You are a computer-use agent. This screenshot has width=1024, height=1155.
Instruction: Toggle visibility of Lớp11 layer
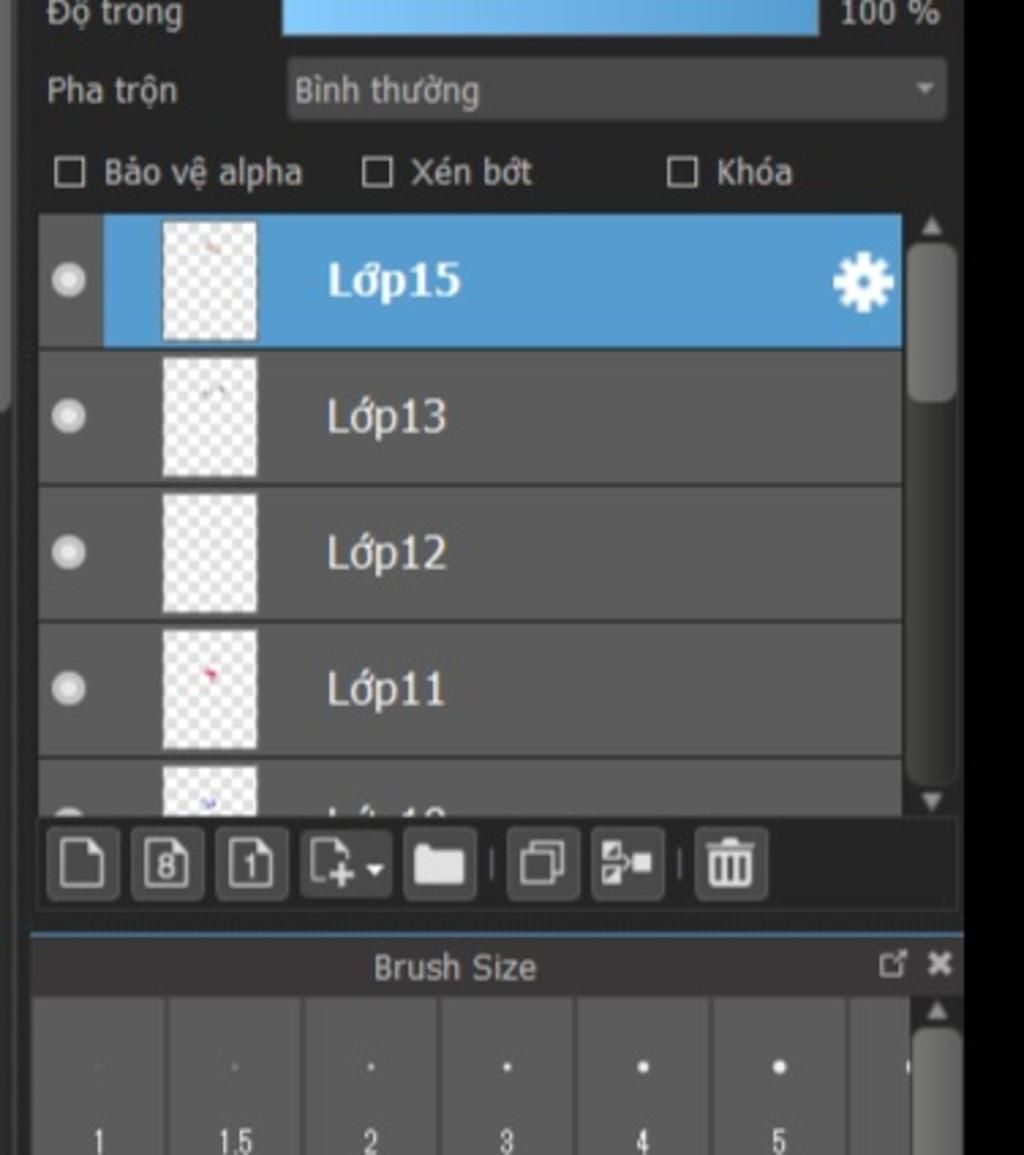pyautogui.click(x=69, y=689)
